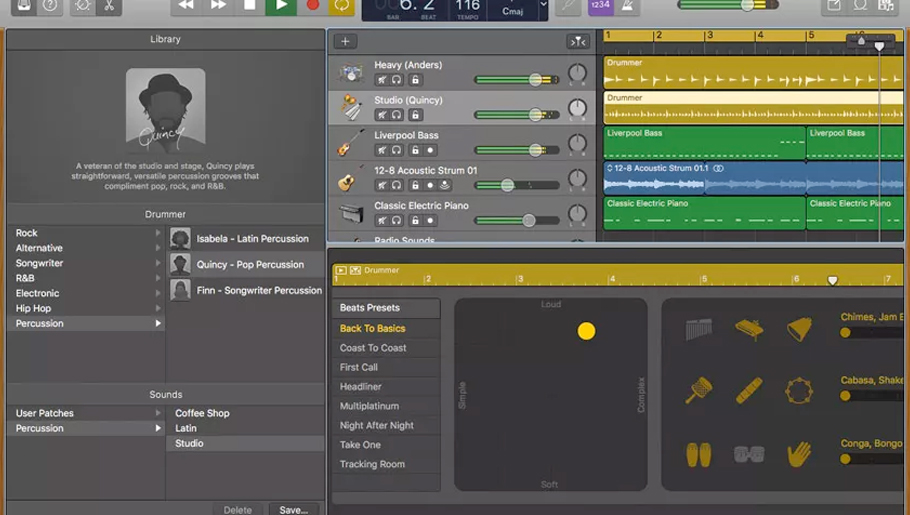Enable the metronome icon

click(627, 6)
